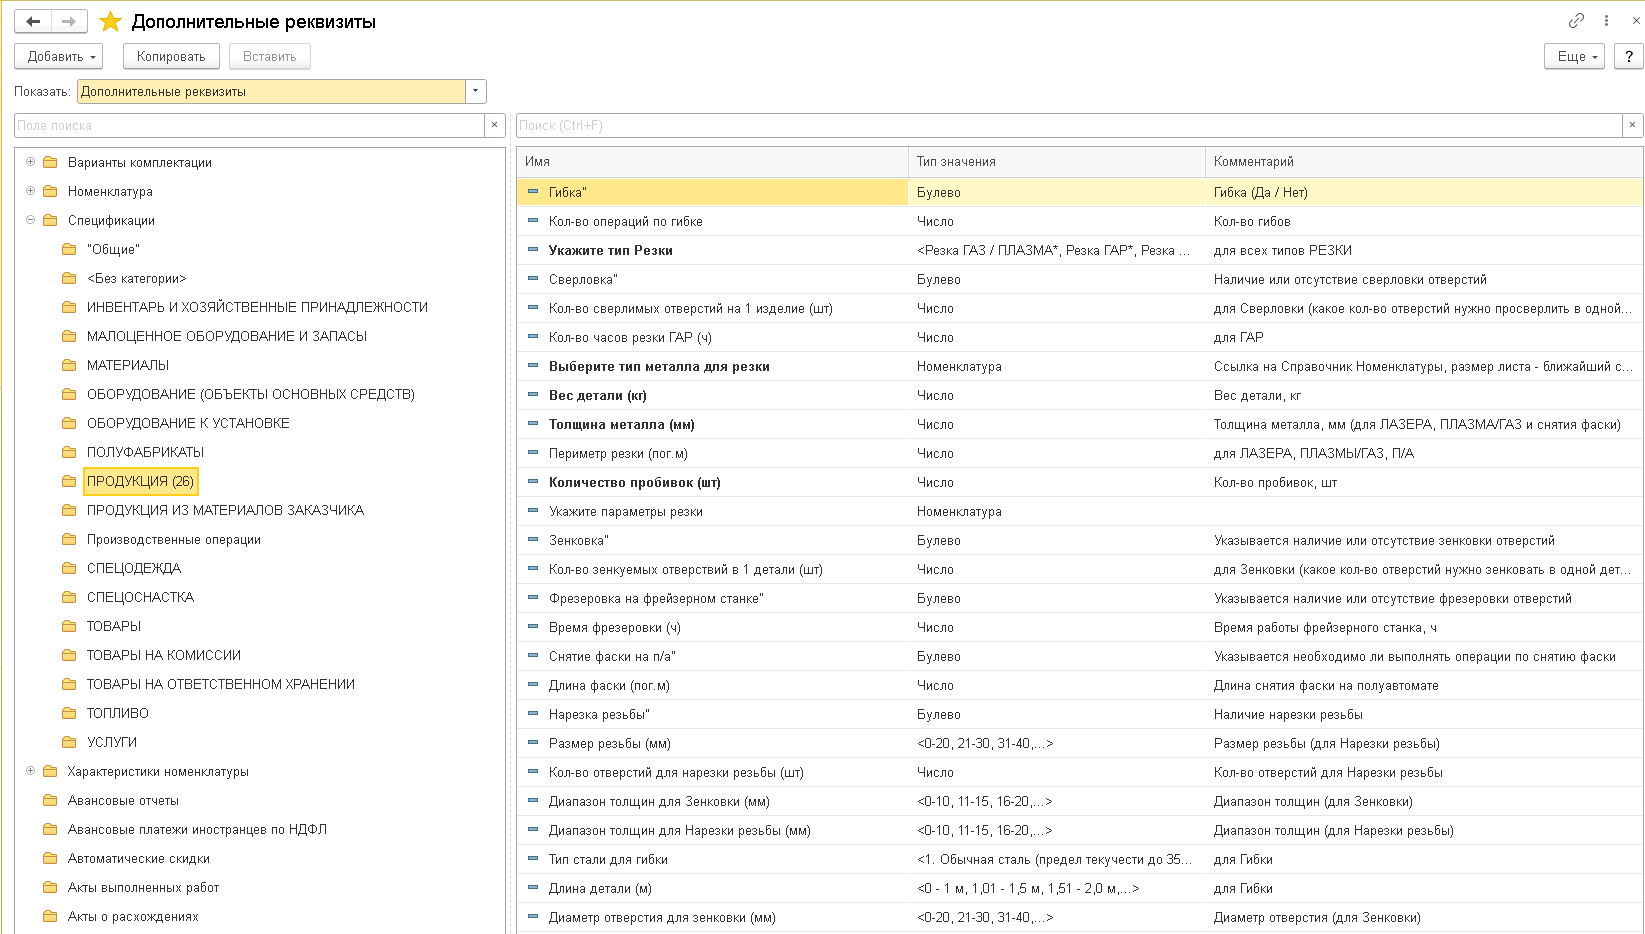Image resolution: width=1645 pixels, height=934 pixels.
Task: Select the ПОЛУФАБРИКАТЫ folder
Action: pyautogui.click(x=145, y=452)
